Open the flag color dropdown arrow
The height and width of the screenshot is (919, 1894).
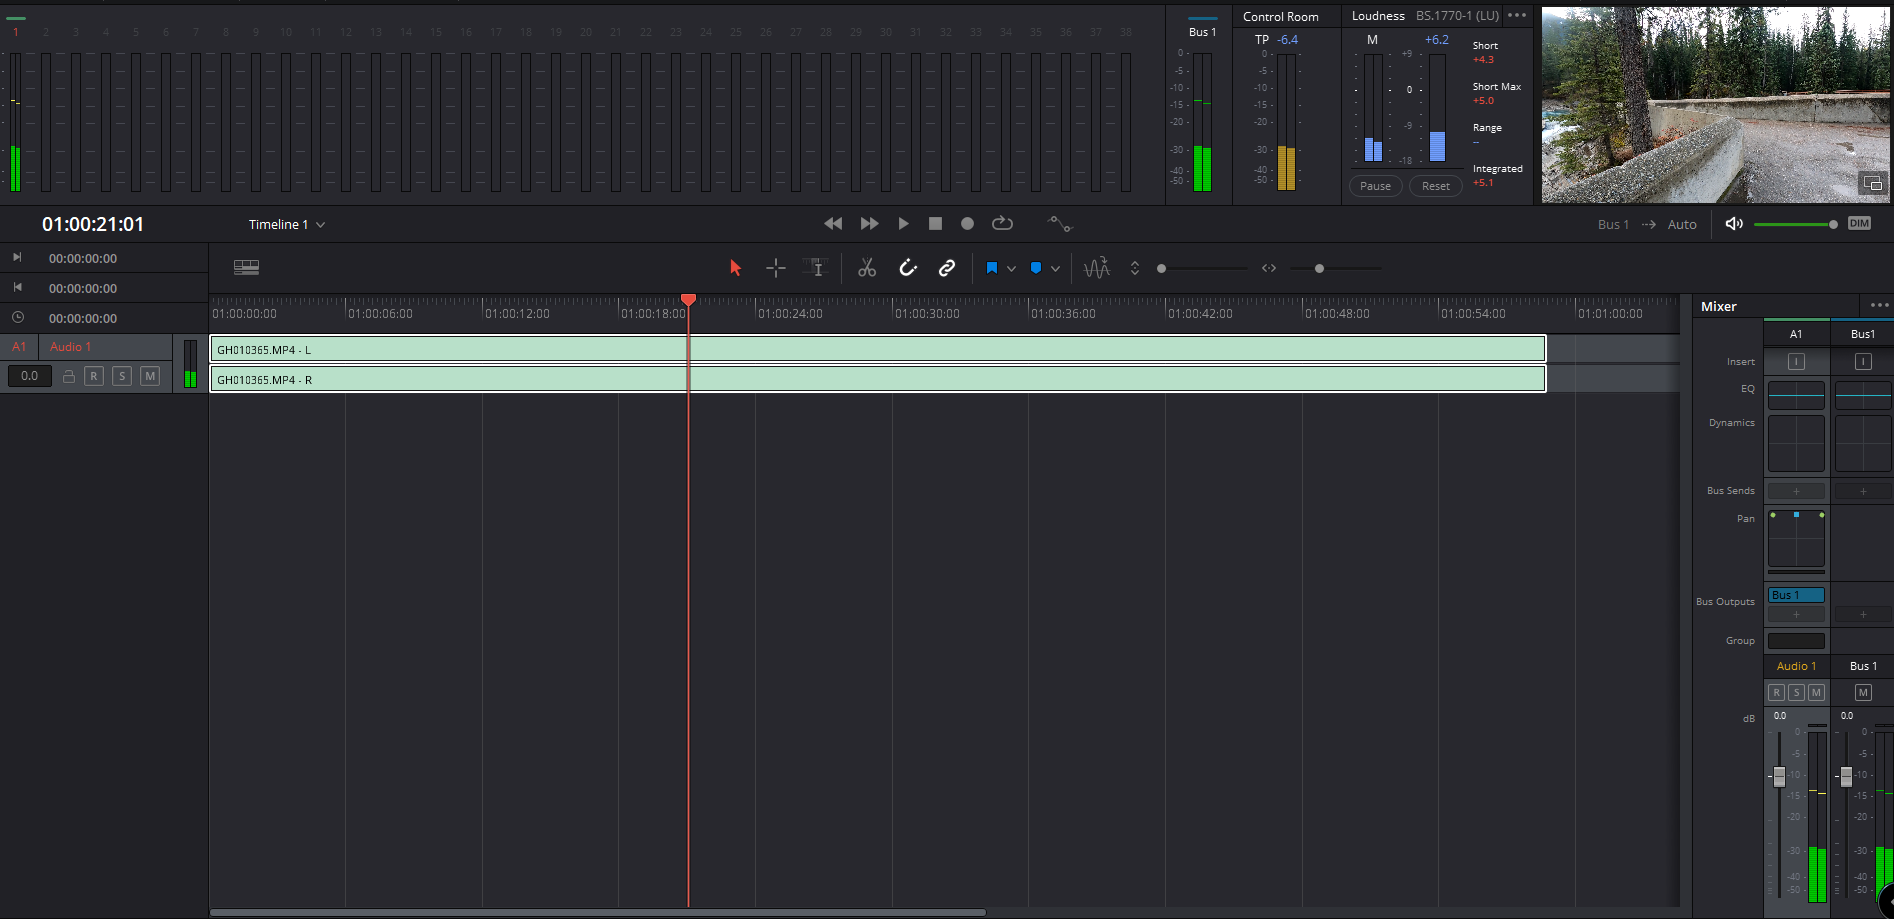[x=1011, y=269]
